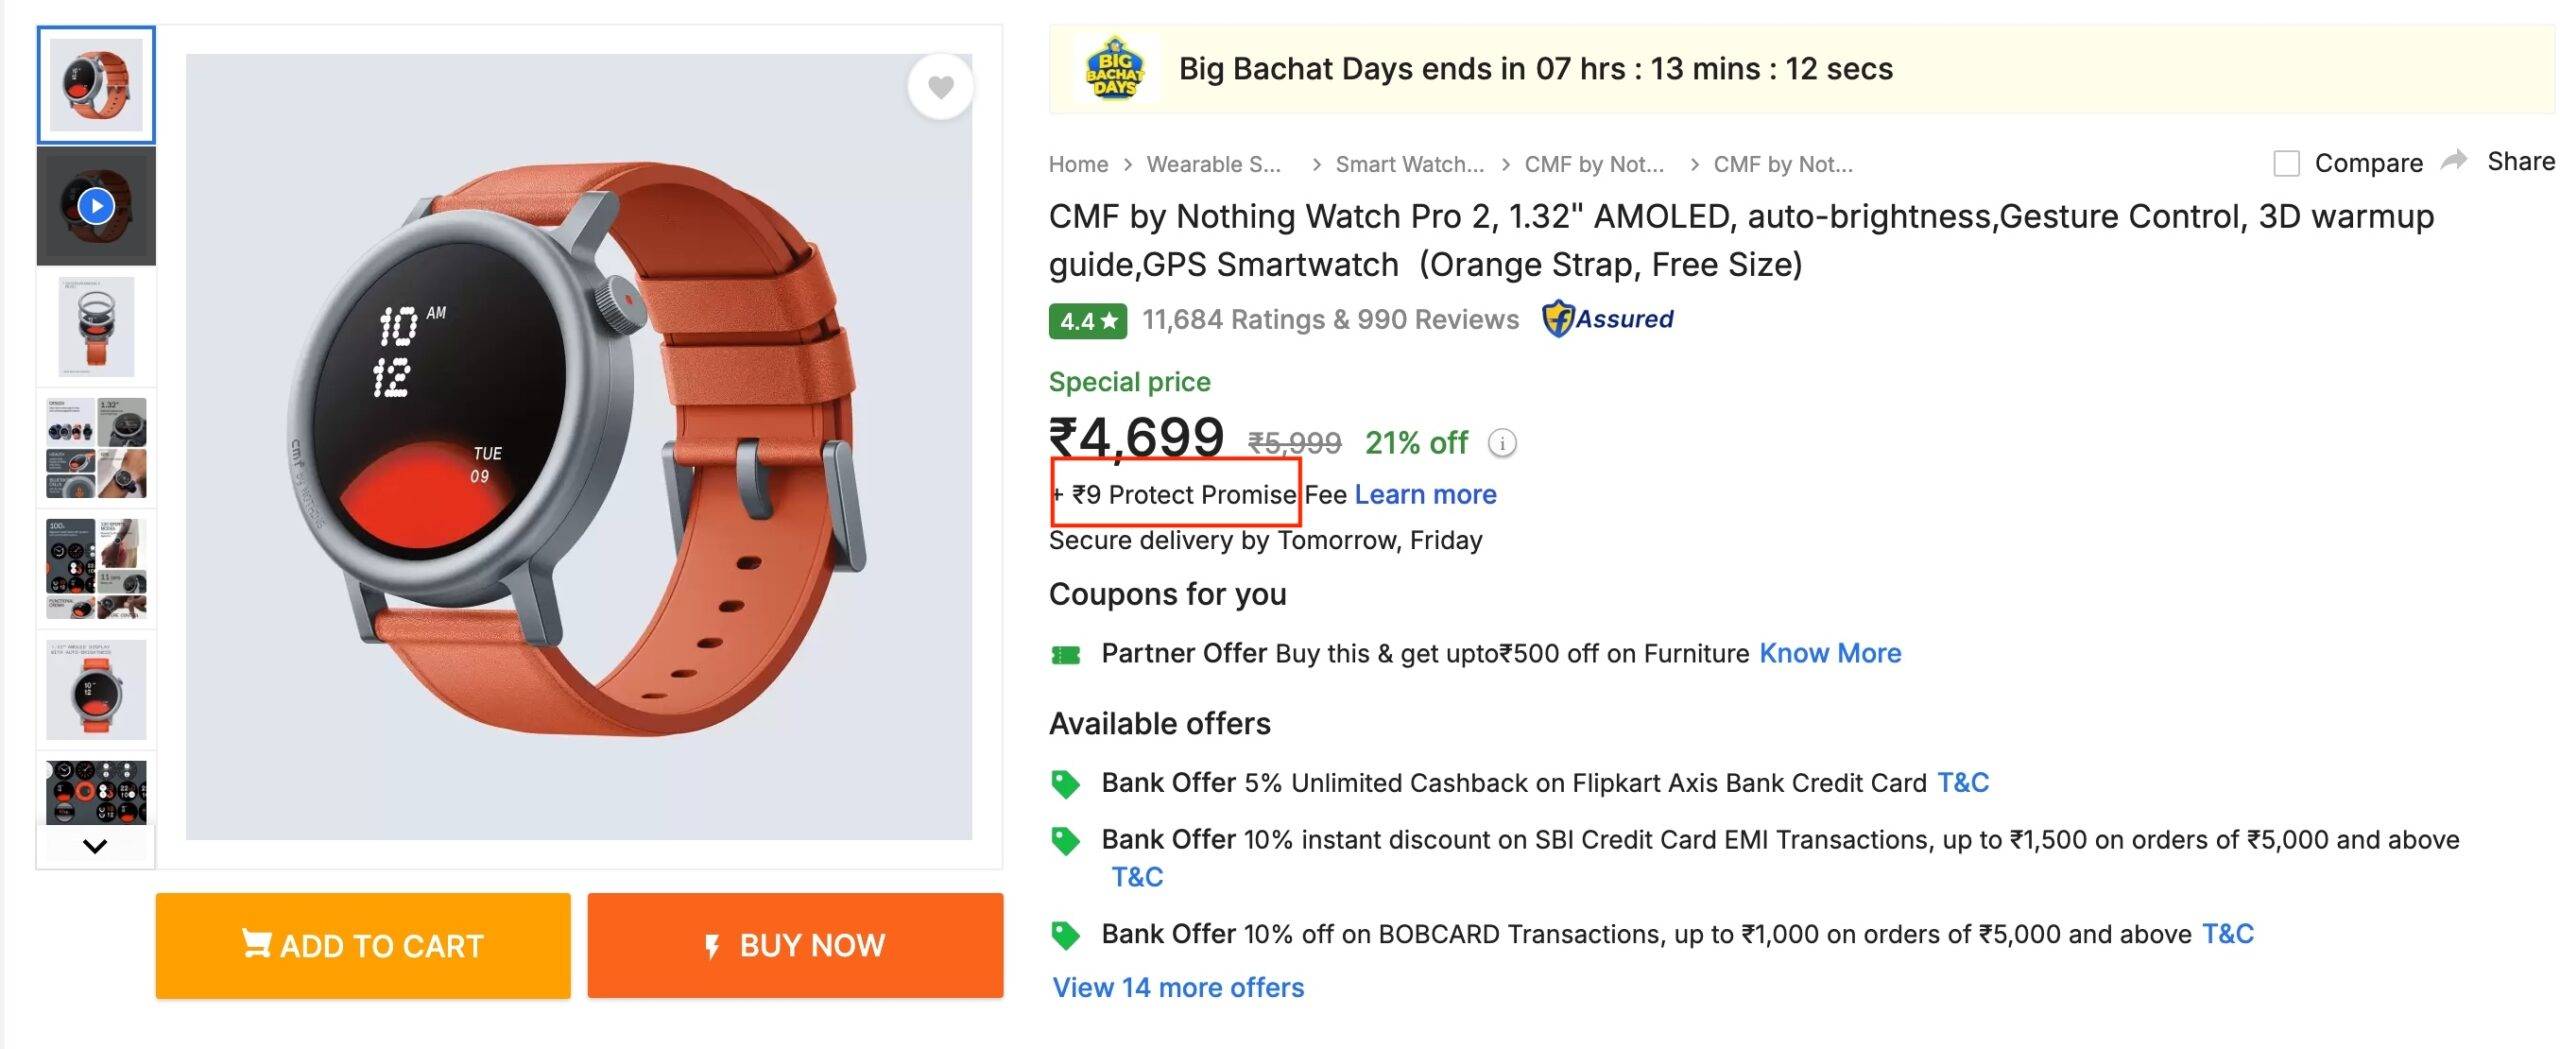Open Know More for the Partner Offer
This screenshot has height=1049, width=2560.
tap(1830, 653)
